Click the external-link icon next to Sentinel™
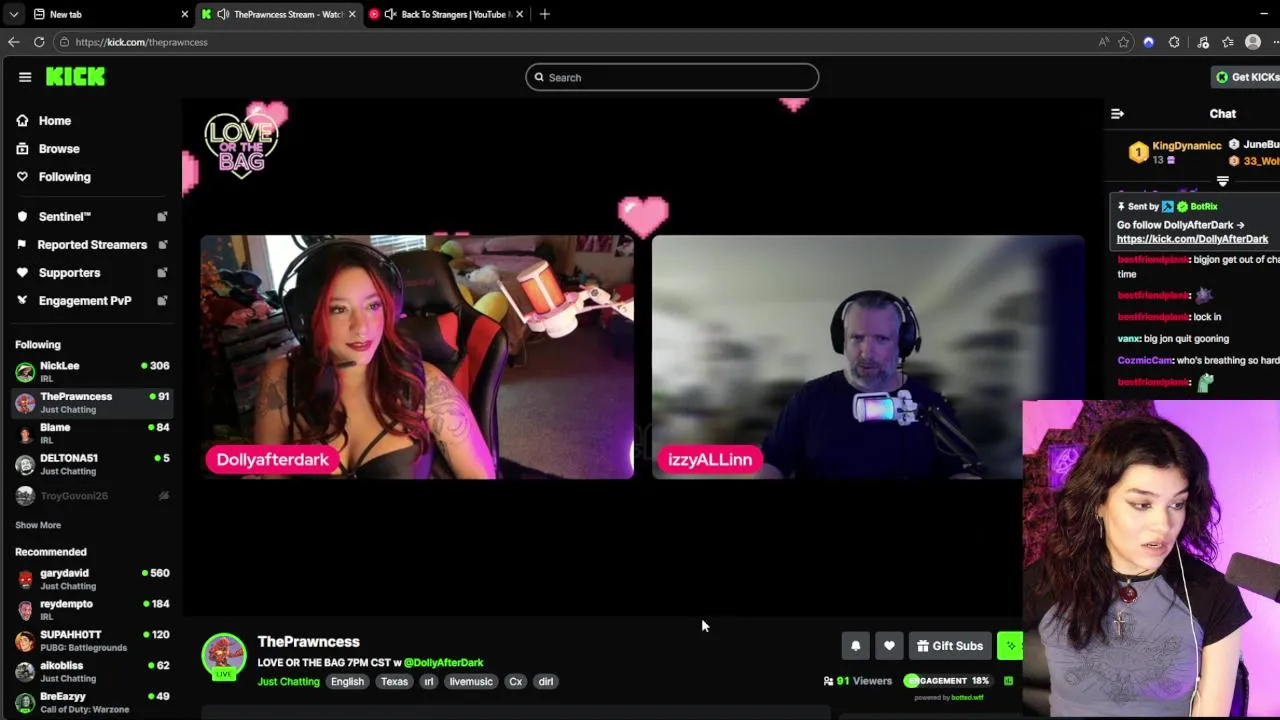1280x720 pixels. pyautogui.click(x=162, y=217)
